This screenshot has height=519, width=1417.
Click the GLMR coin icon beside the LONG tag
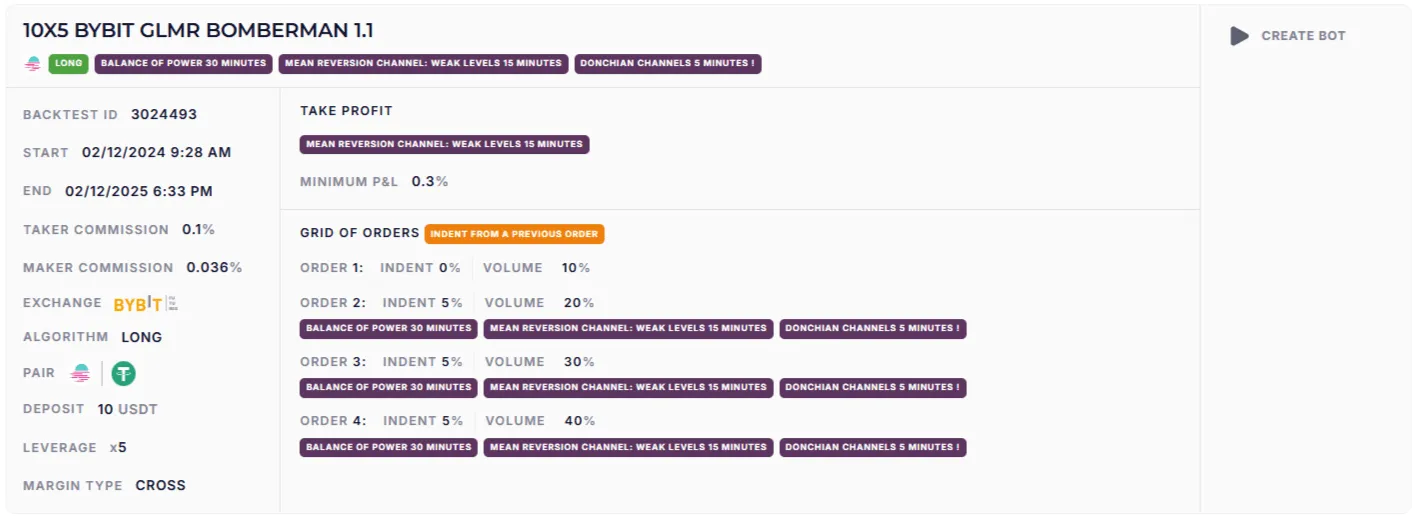(x=33, y=64)
